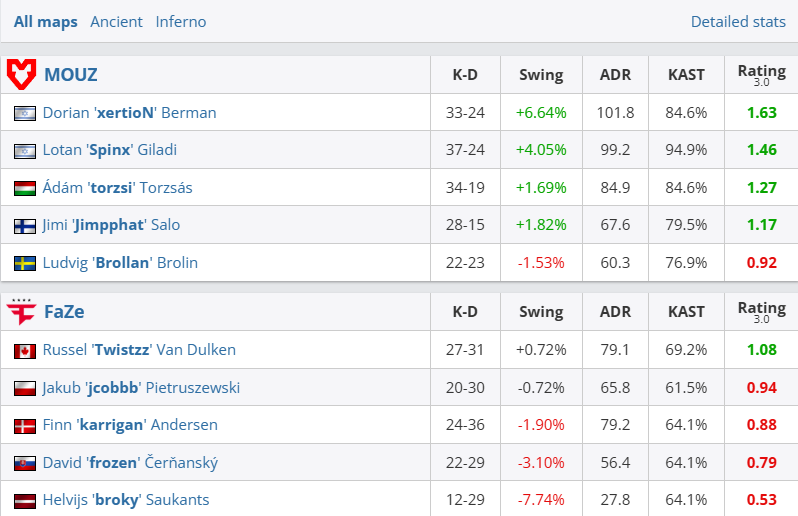This screenshot has width=798, height=516.
Task: Click the KAST column header in MOUZ table
Action: 686,74
